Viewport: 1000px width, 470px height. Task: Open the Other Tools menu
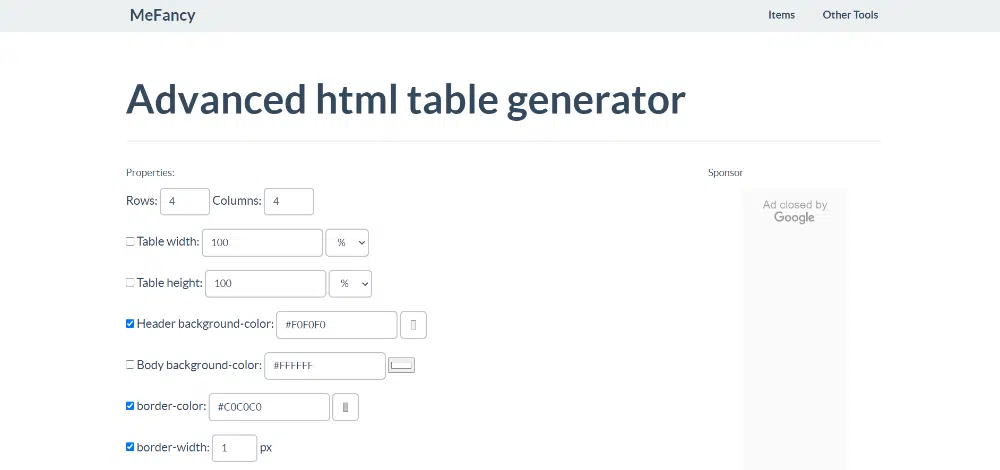click(850, 15)
